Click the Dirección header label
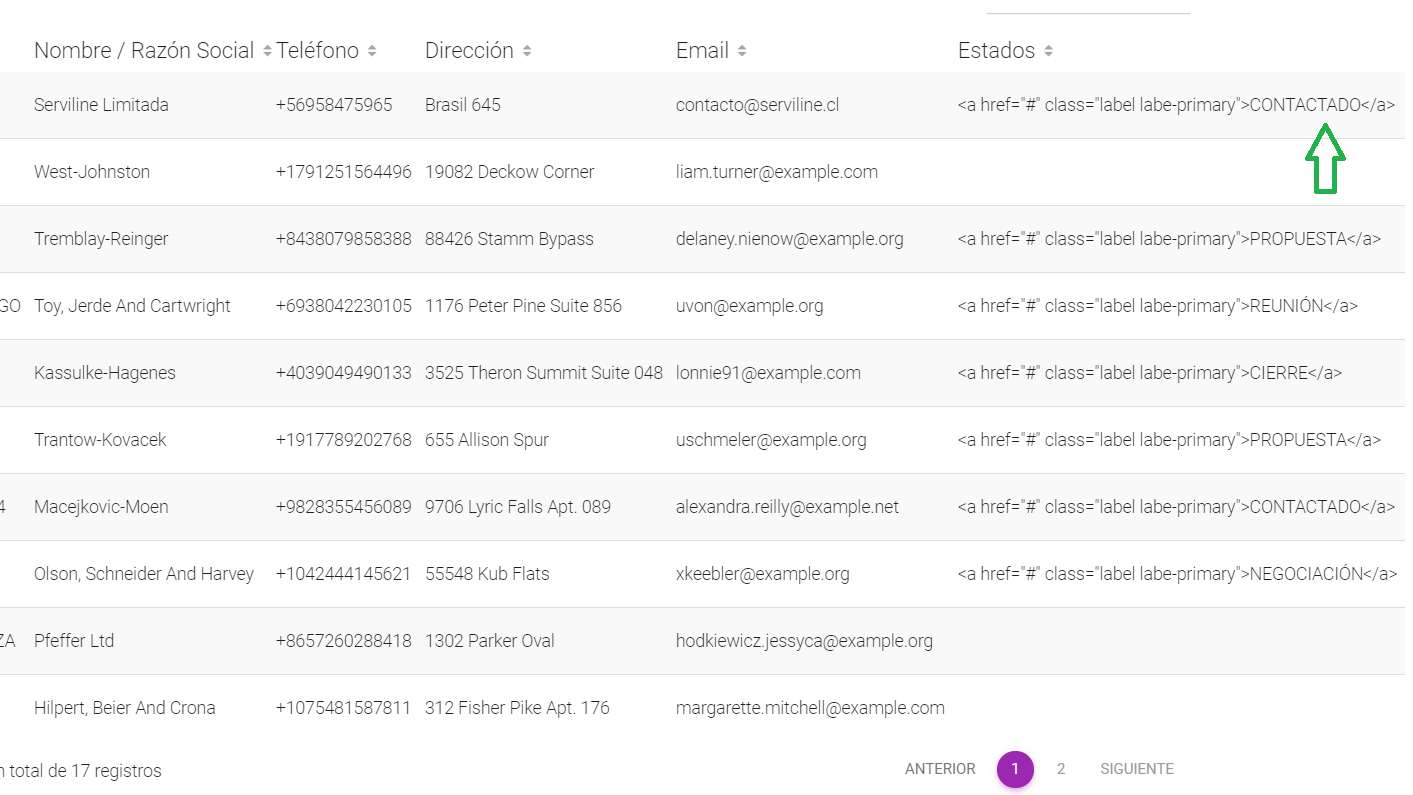 click(469, 51)
